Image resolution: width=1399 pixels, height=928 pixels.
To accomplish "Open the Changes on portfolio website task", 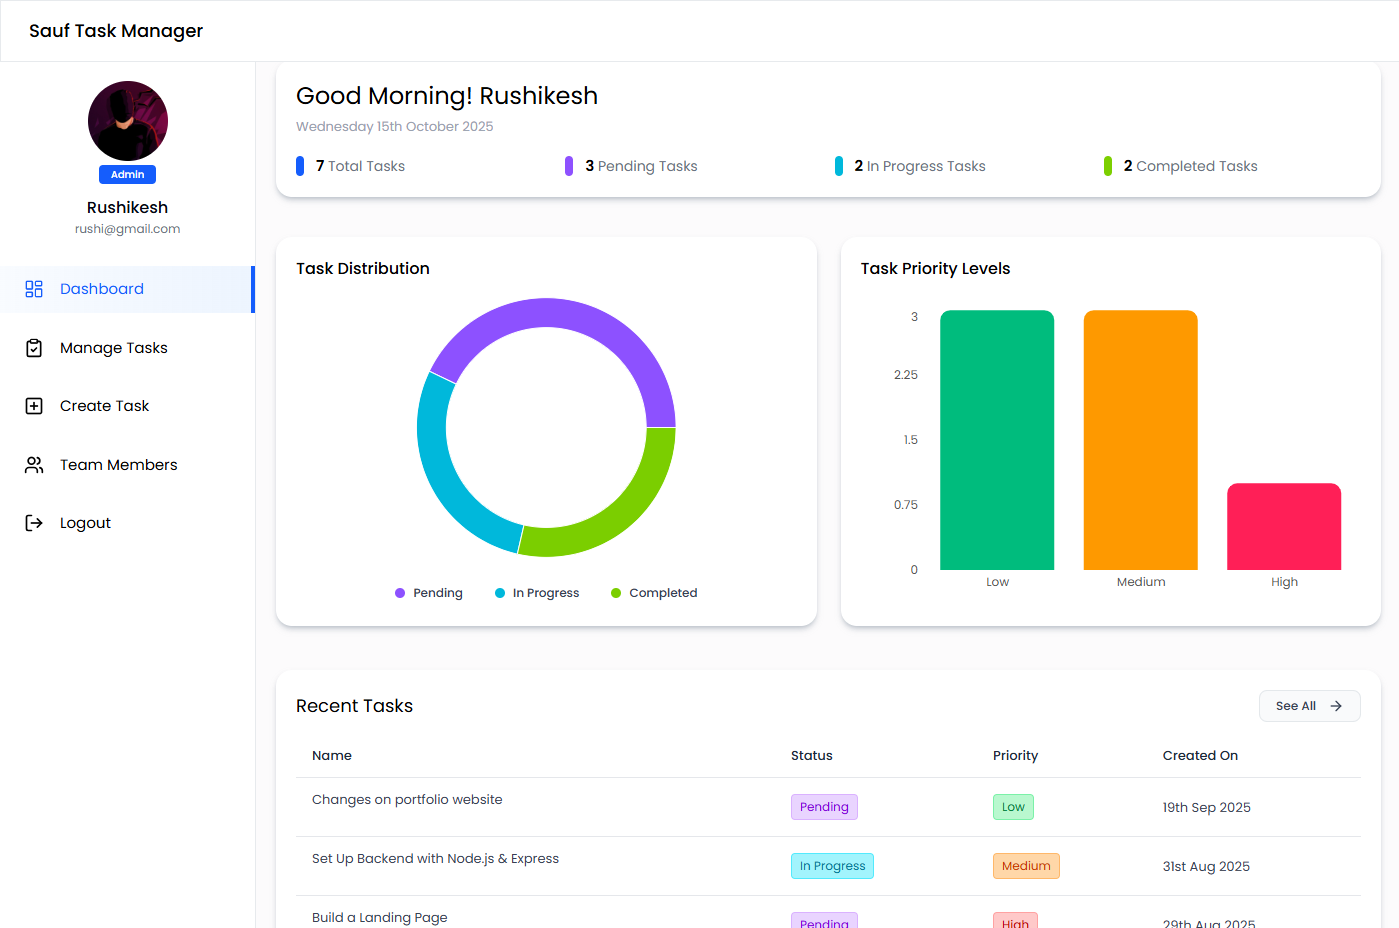I will click(x=407, y=800).
